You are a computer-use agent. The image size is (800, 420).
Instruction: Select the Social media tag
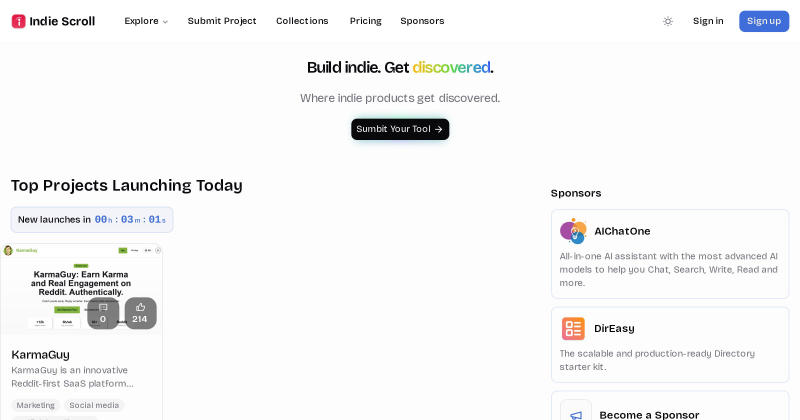(94, 405)
